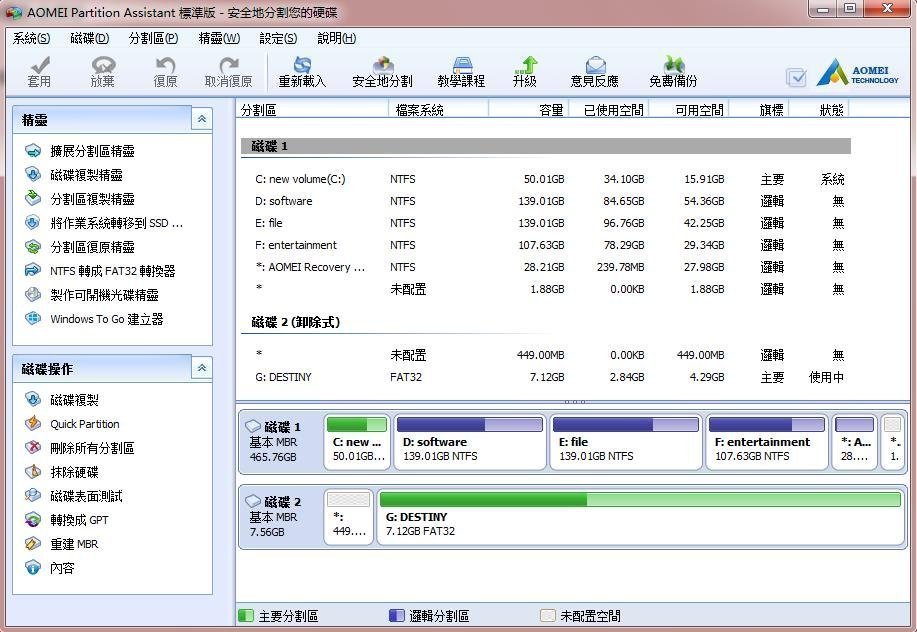Select the E: file partition row
Screen dimensions: 917x632
pyautogui.click(x=546, y=223)
